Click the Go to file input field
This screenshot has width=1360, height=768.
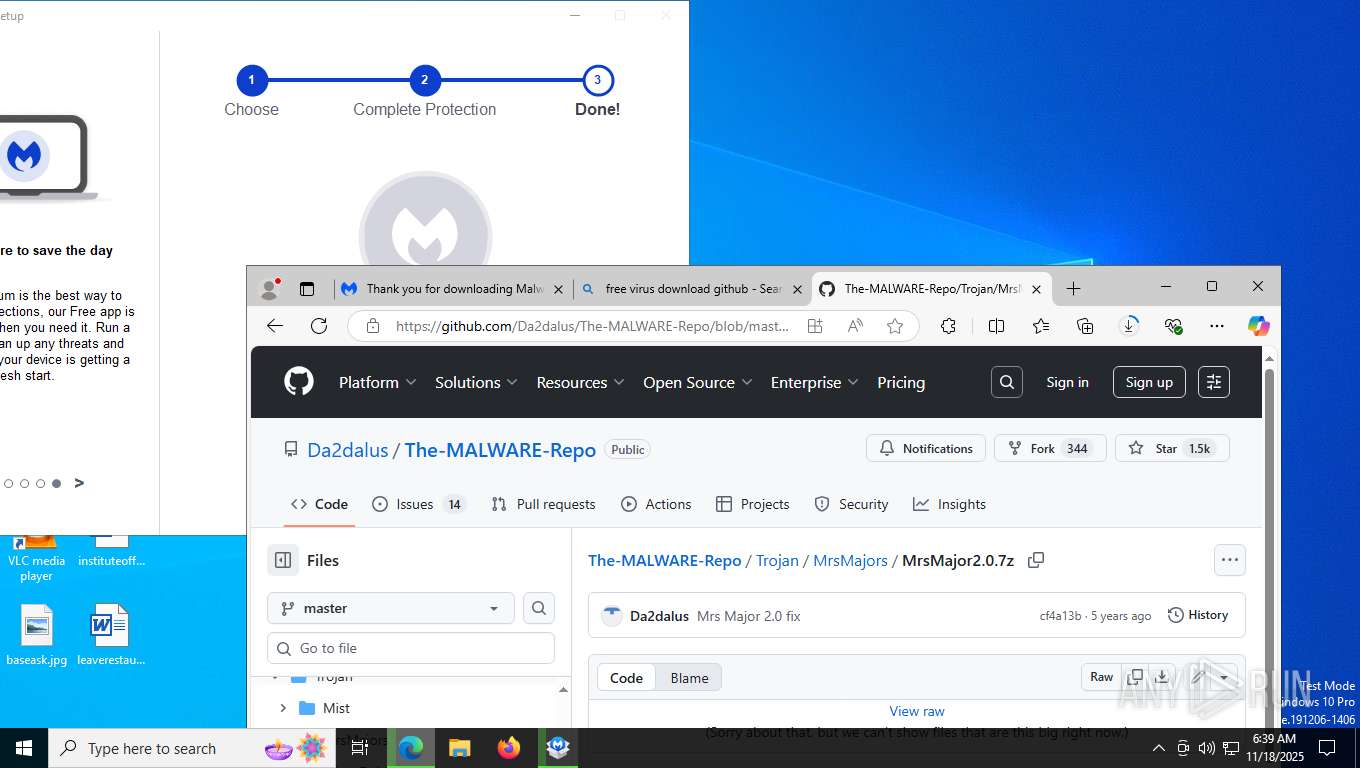(x=411, y=648)
